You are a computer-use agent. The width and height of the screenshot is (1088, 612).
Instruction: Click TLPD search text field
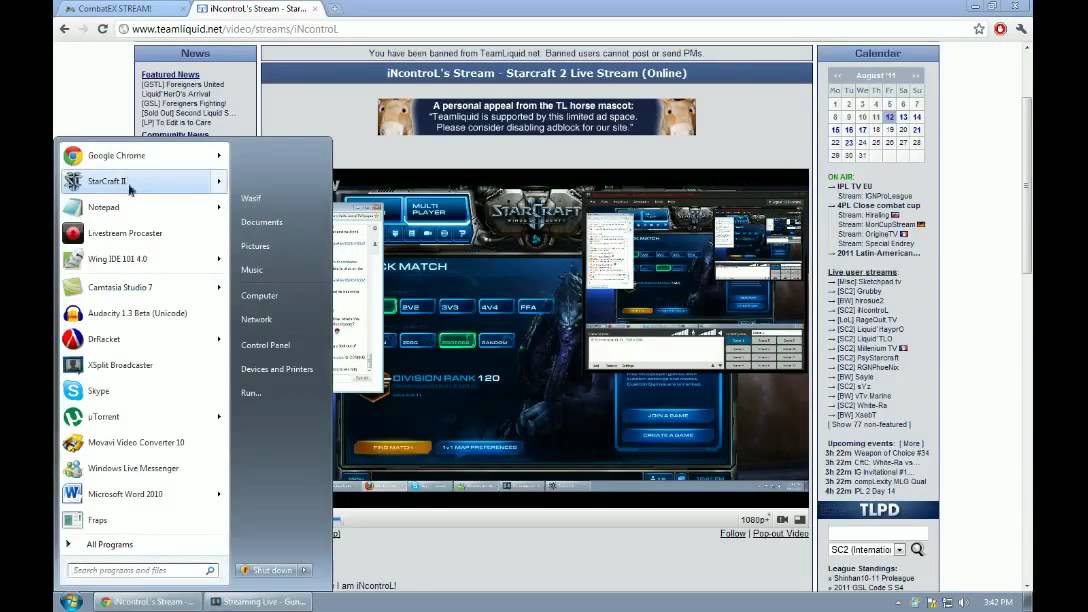[x=878, y=533]
